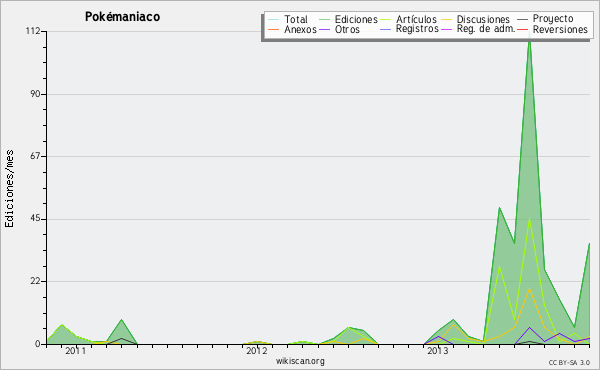Click the purple Otros line swatch

tap(324, 29)
